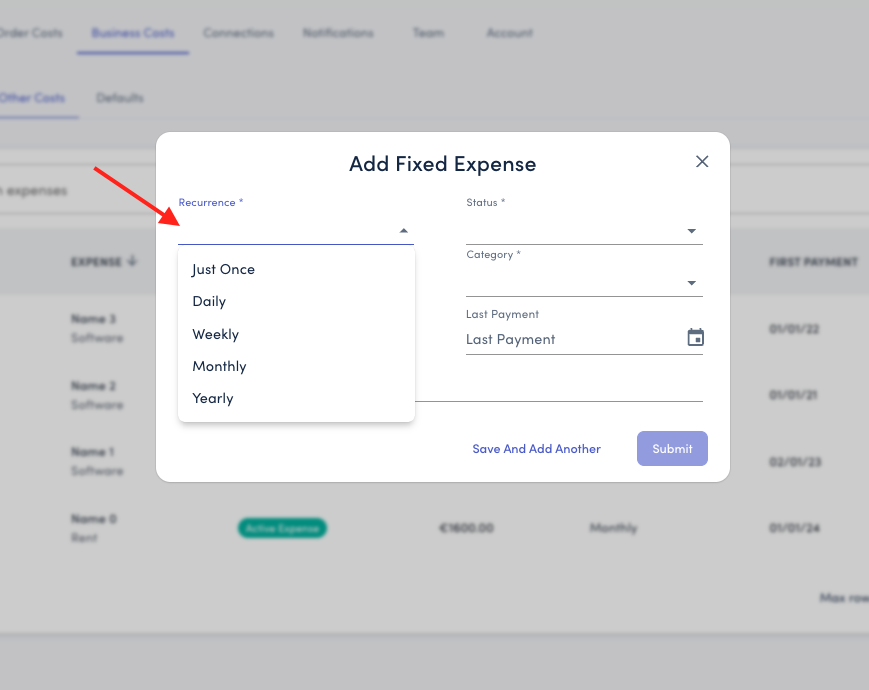Click the Submit button
This screenshot has width=869, height=690.
(672, 449)
